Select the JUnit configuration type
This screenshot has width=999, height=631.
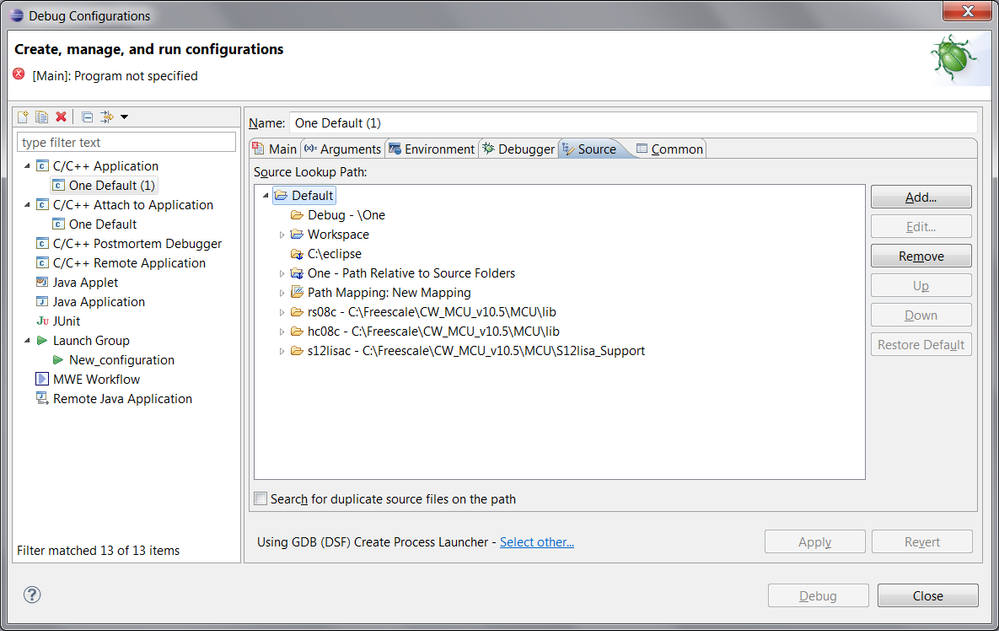tap(66, 321)
